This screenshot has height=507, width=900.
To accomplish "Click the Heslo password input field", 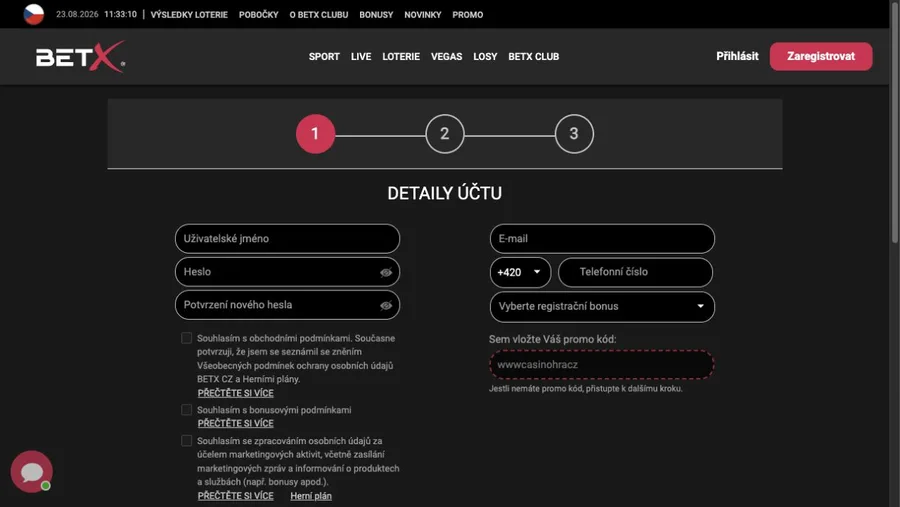I will 287,272.
